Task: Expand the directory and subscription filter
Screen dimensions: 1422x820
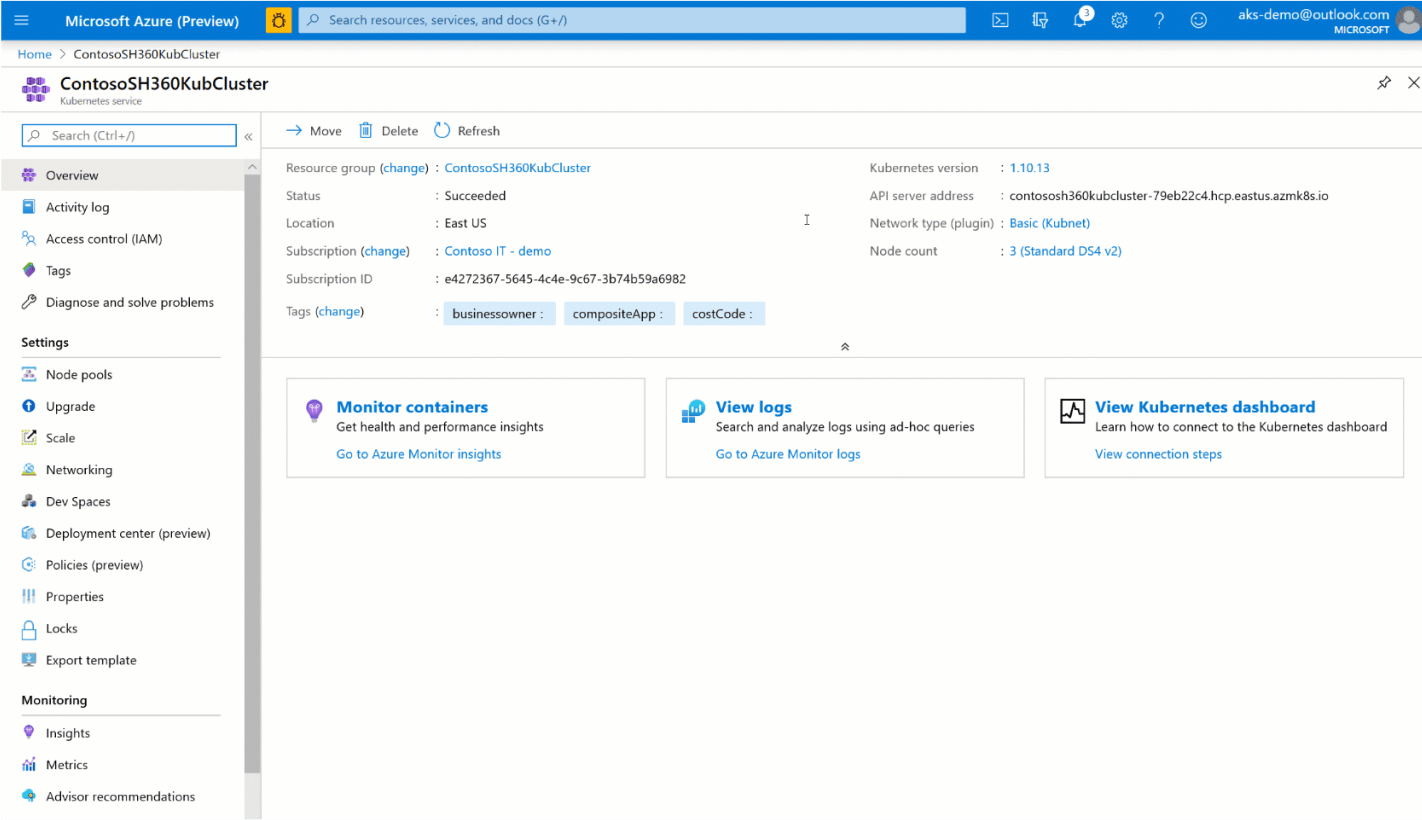Action: 1039,19
